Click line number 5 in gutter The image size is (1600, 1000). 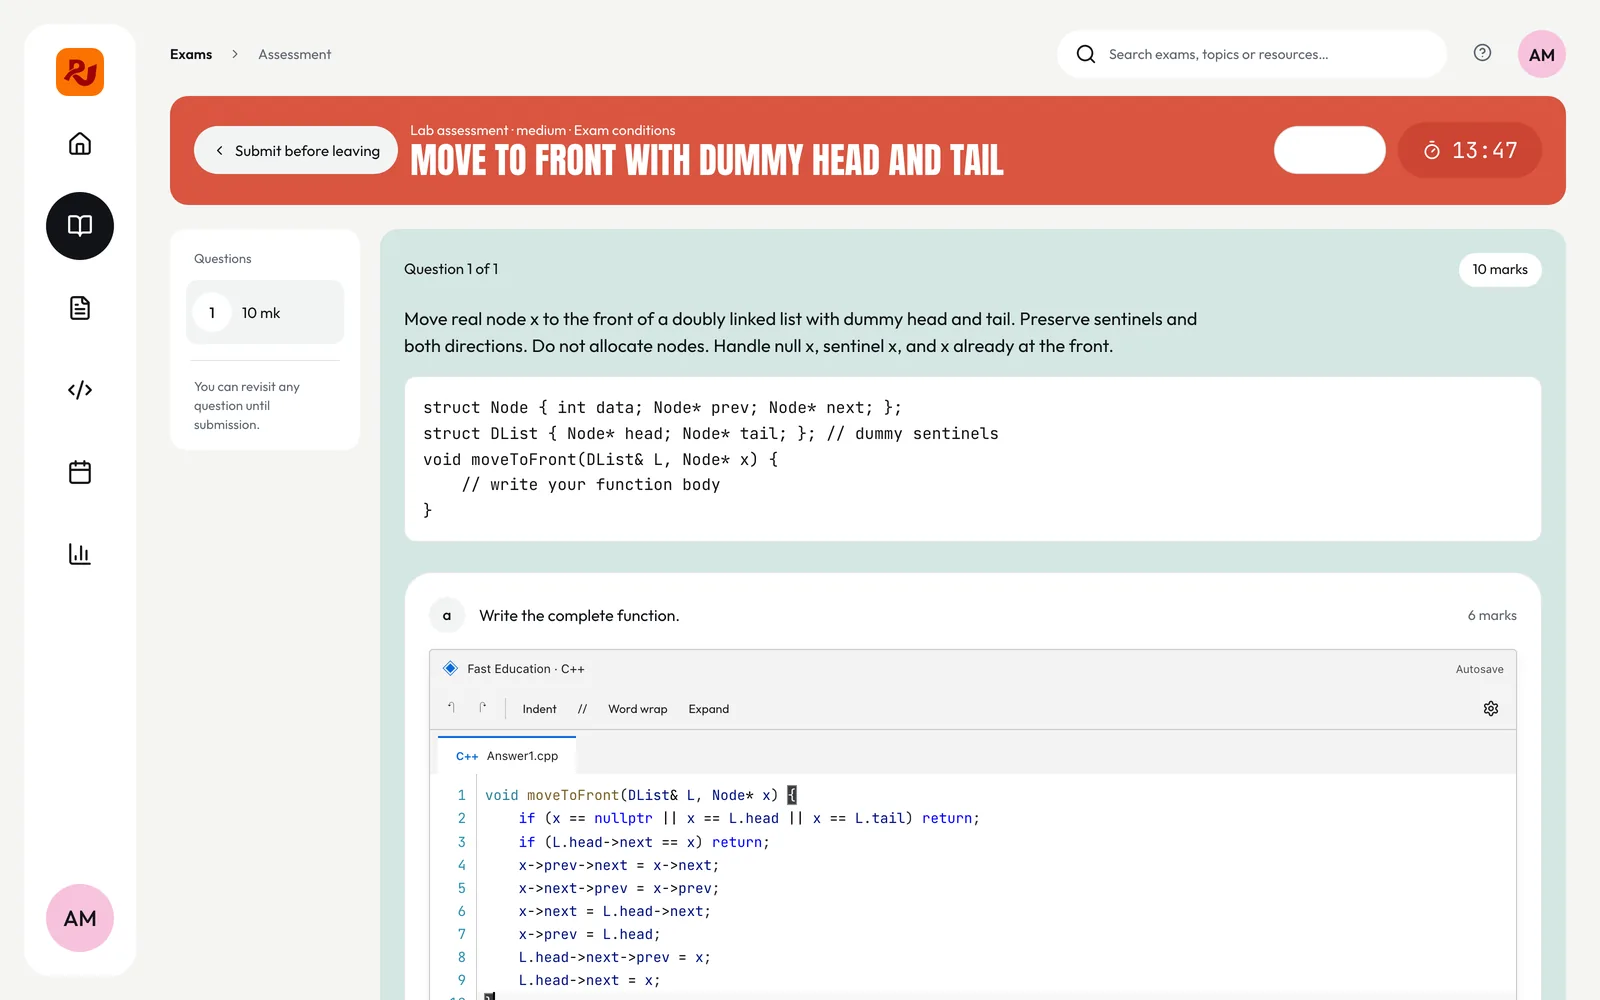click(x=462, y=888)
